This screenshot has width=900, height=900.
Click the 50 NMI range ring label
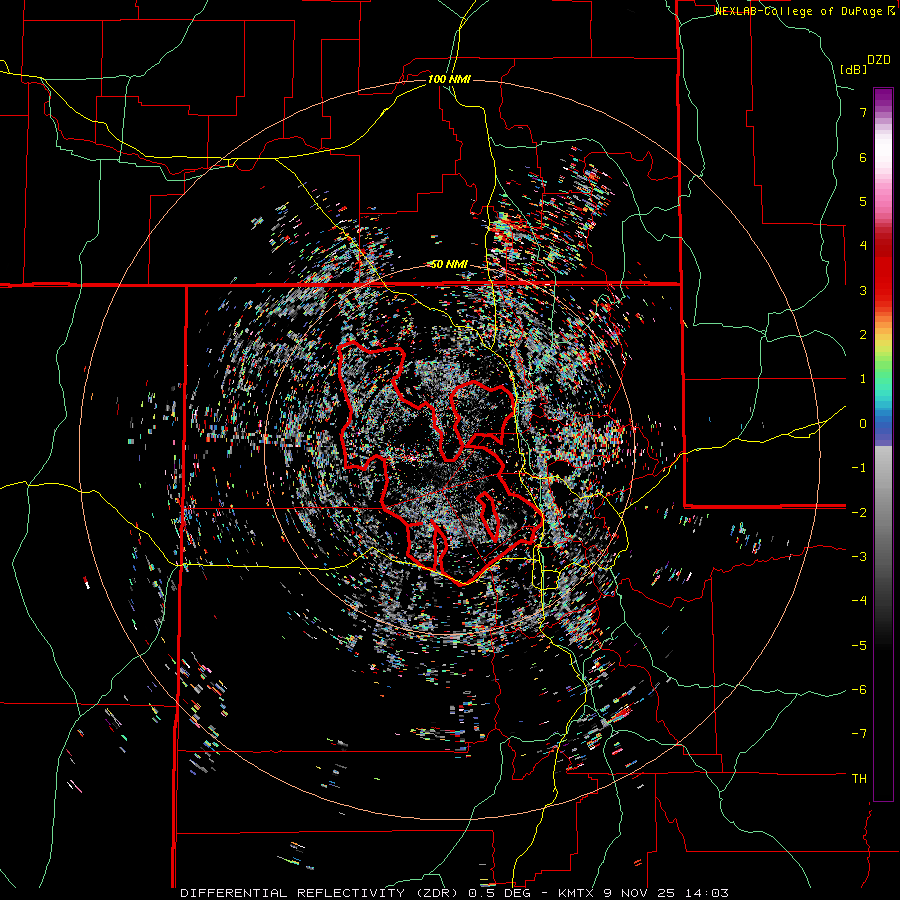coord(449,264)
